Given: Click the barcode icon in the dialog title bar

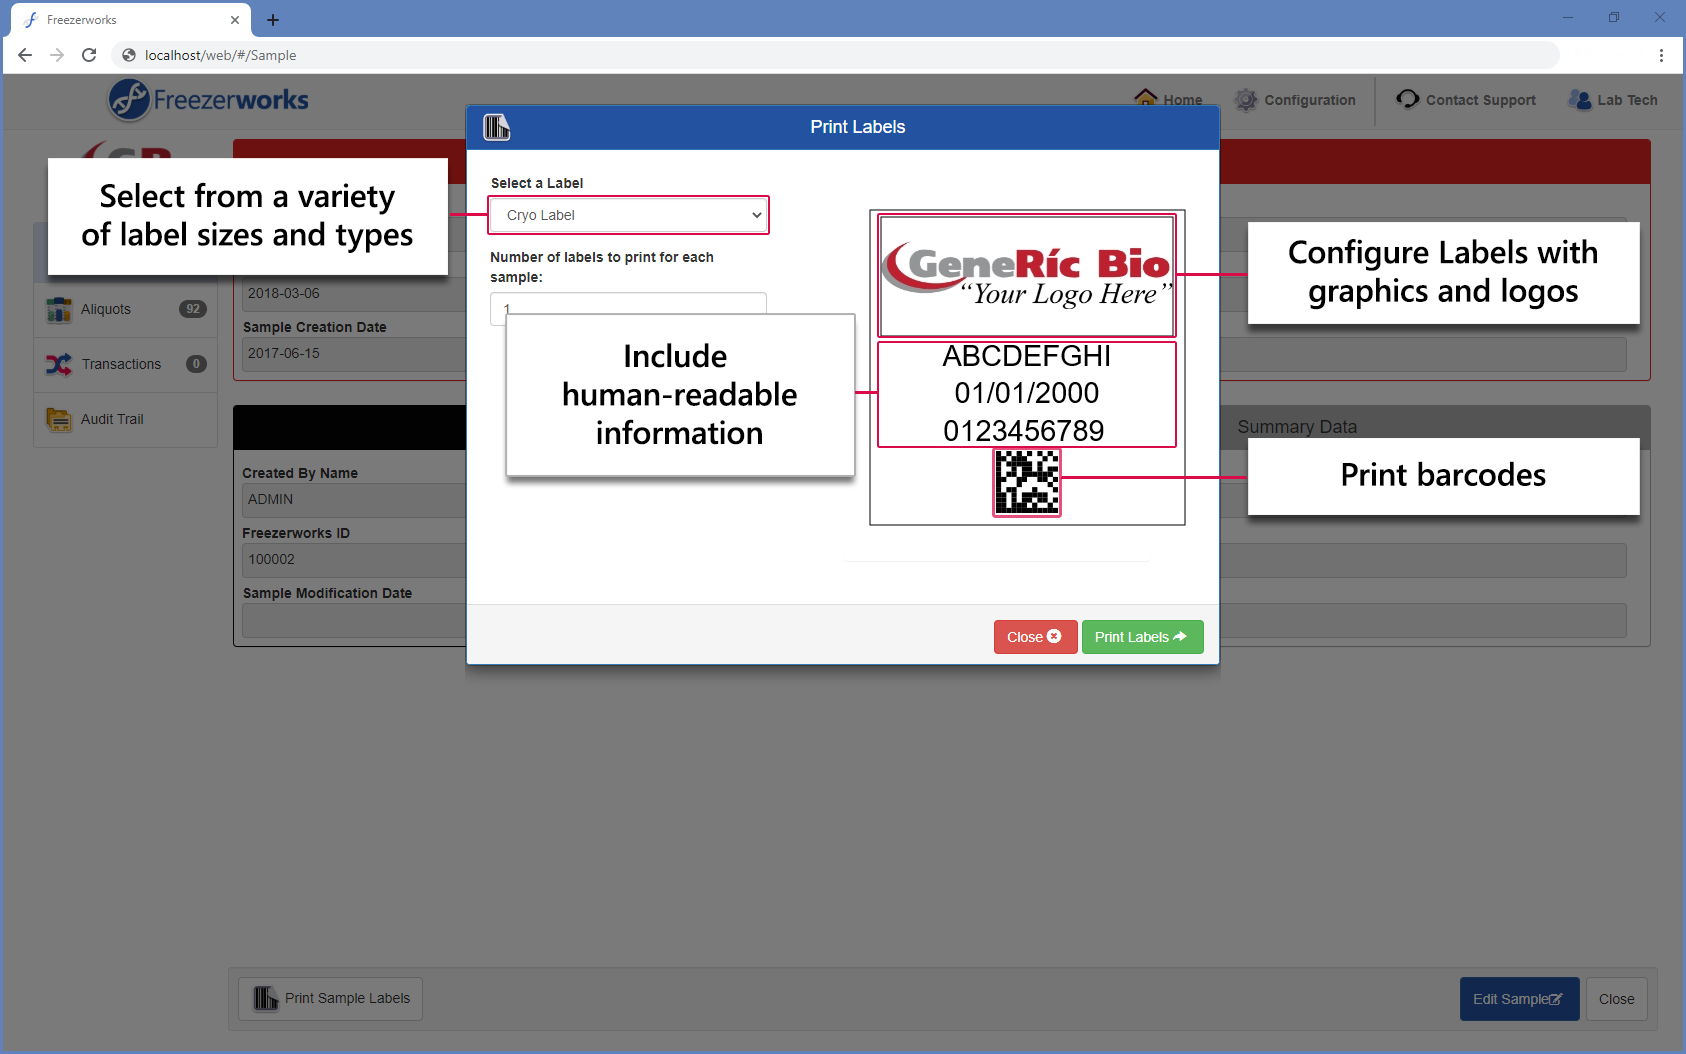Looking at the screenshot, I should [496, 127].
